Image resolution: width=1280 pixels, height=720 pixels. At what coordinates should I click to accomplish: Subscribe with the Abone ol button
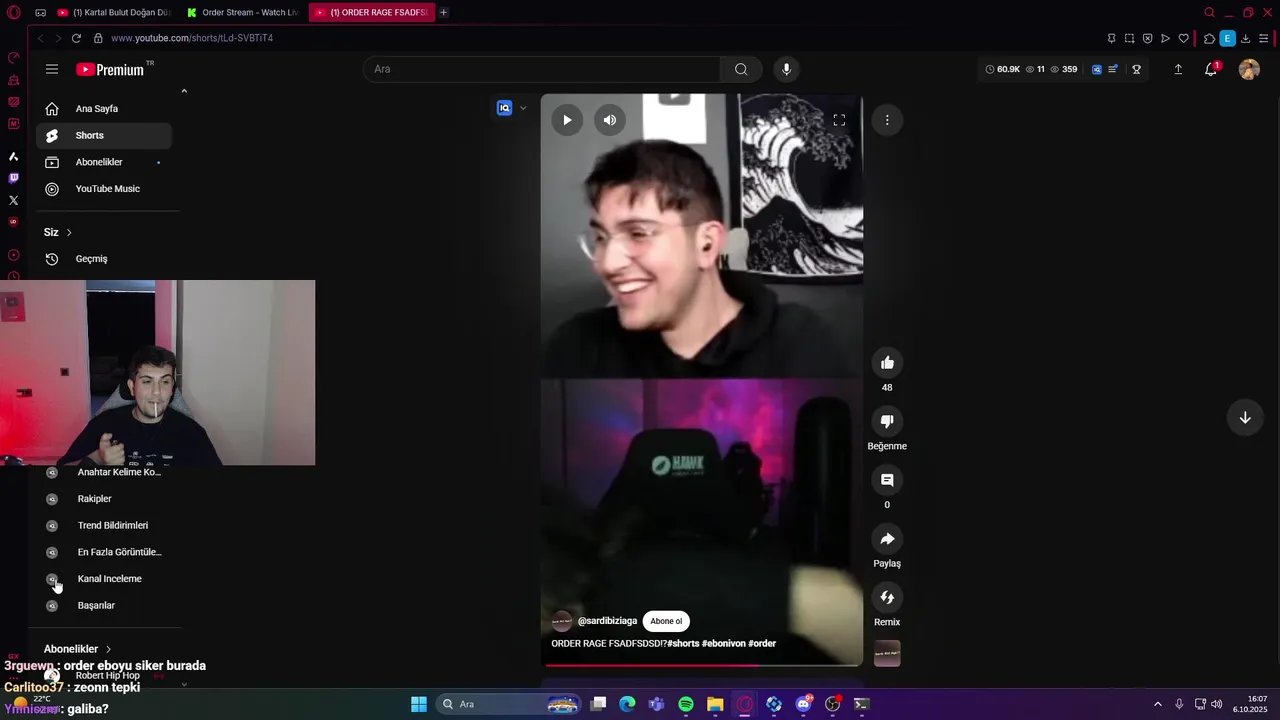[x=666, y=621]
